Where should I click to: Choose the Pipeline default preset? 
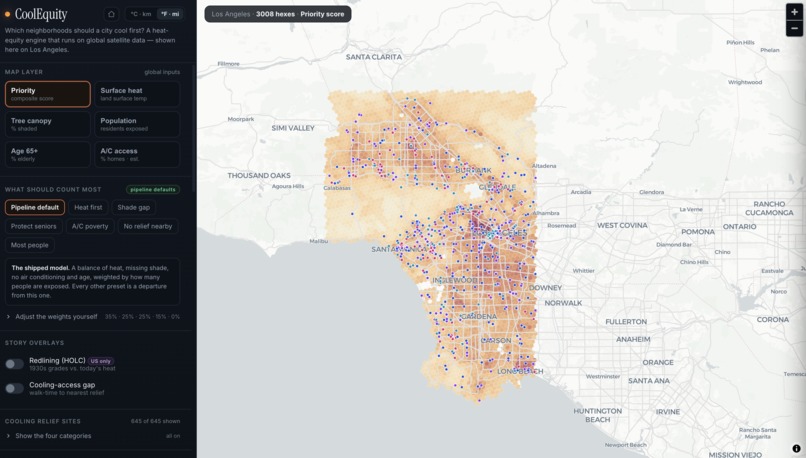[35, 207]
